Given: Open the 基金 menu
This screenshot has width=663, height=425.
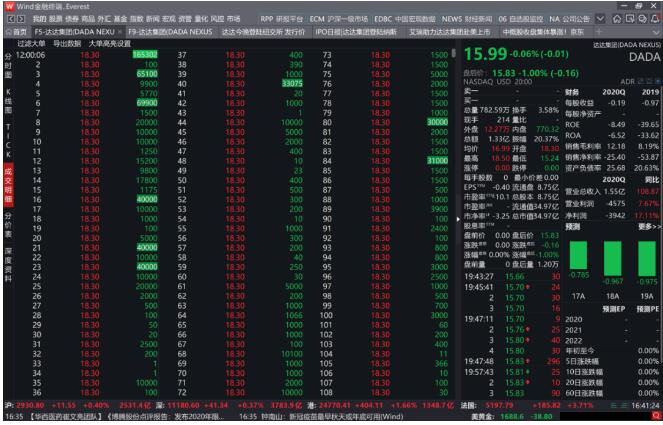Looking at the screenshot, I should [x=121, y=19].
